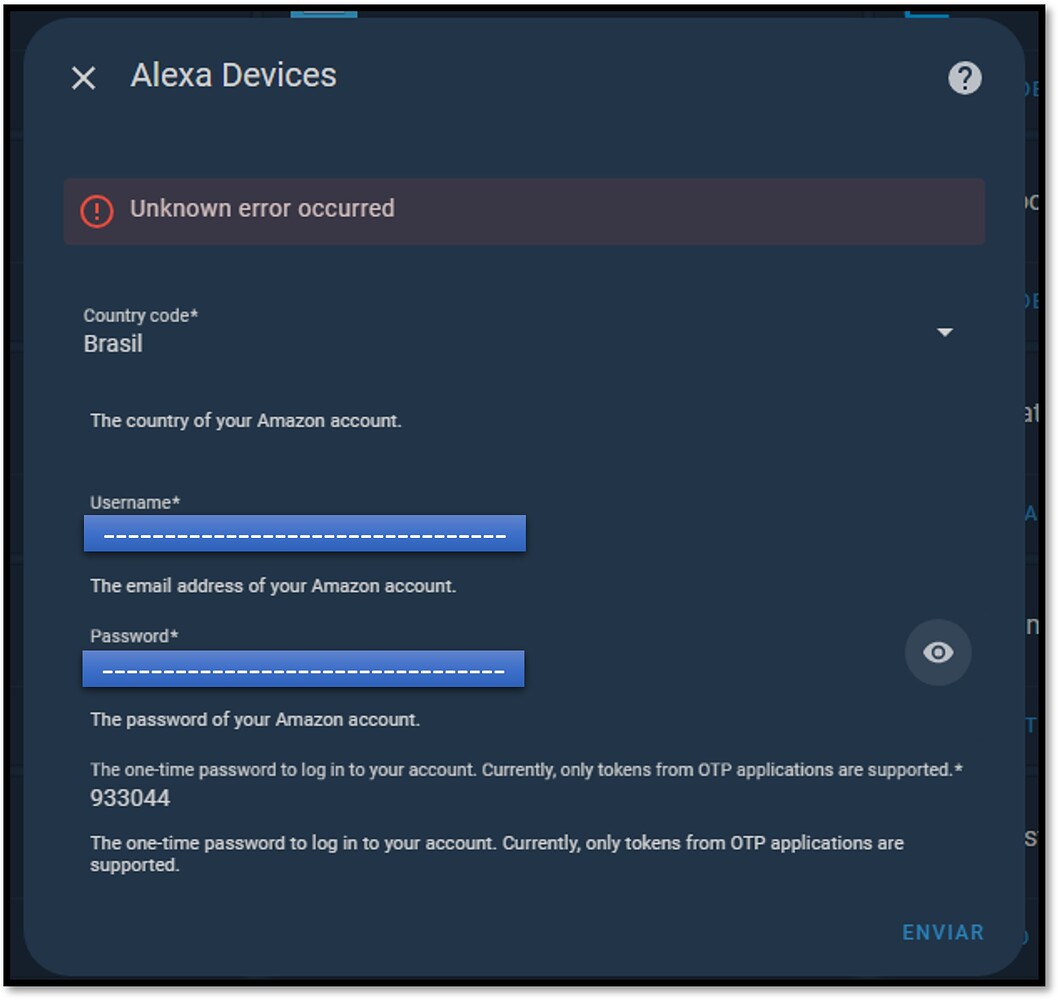The width and height of the screenshot is (1058, 1000).
Task: Click ENVIAR to send credentials
Action: coord(941,932)
